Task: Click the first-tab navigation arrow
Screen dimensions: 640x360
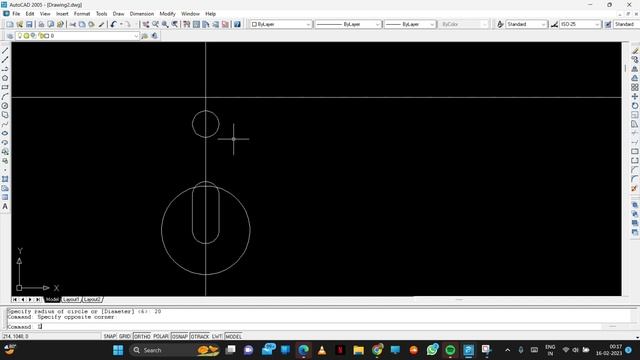Action: [15, 300]
